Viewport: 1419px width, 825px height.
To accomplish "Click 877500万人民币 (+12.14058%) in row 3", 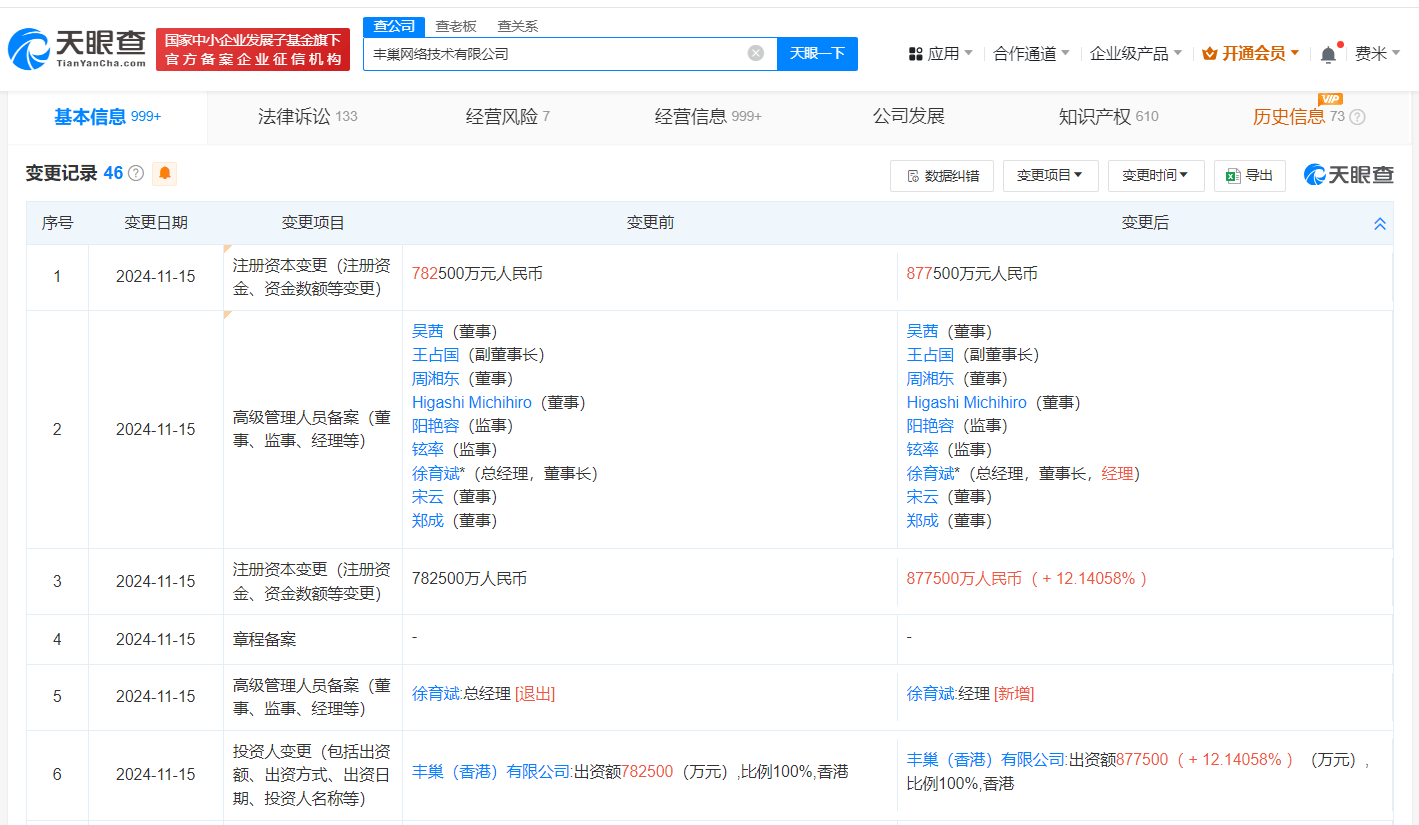I will tap(1027, 579).
